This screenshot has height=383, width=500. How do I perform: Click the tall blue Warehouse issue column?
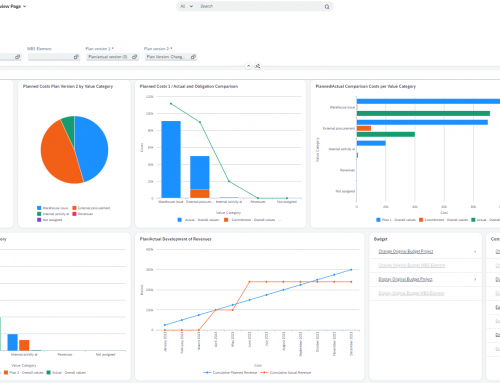pyautogui.click(x=171, y=159)
